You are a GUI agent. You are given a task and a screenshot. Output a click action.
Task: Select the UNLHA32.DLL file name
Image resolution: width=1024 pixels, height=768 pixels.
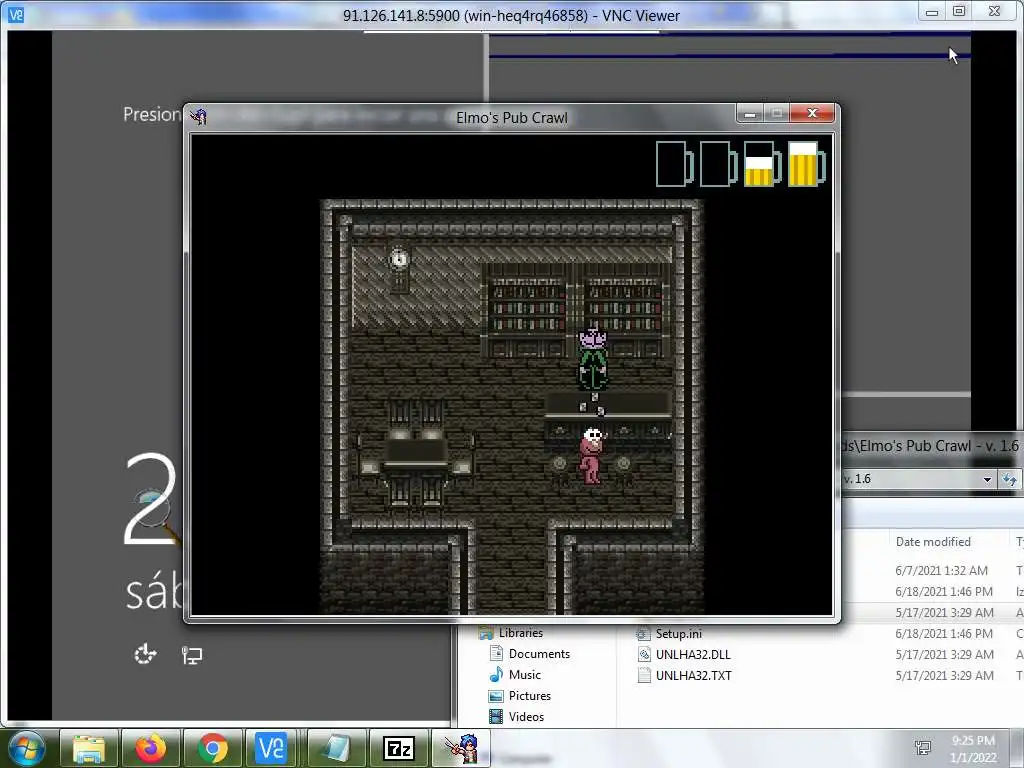(693, 654)
